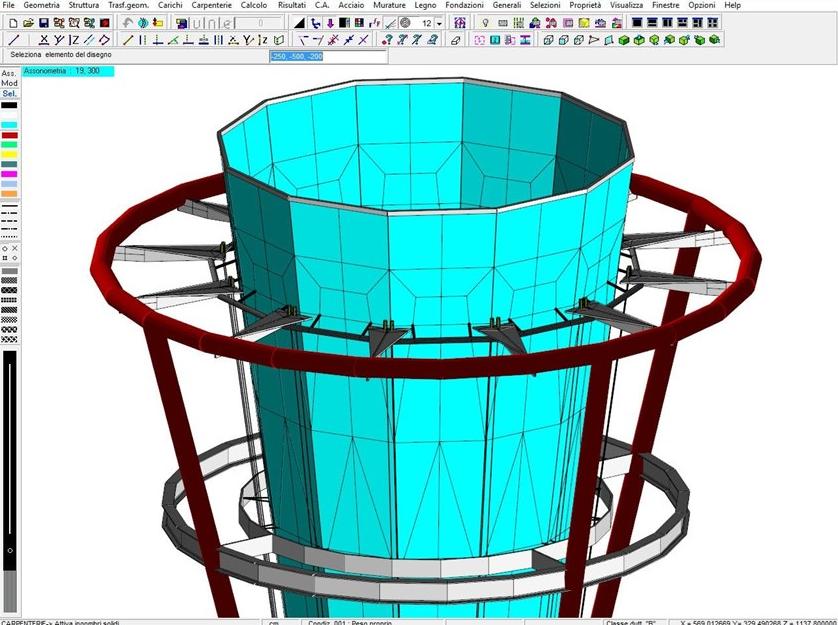Click the light bulb icon
Screen dimensions: 838x625
point(485,22)
